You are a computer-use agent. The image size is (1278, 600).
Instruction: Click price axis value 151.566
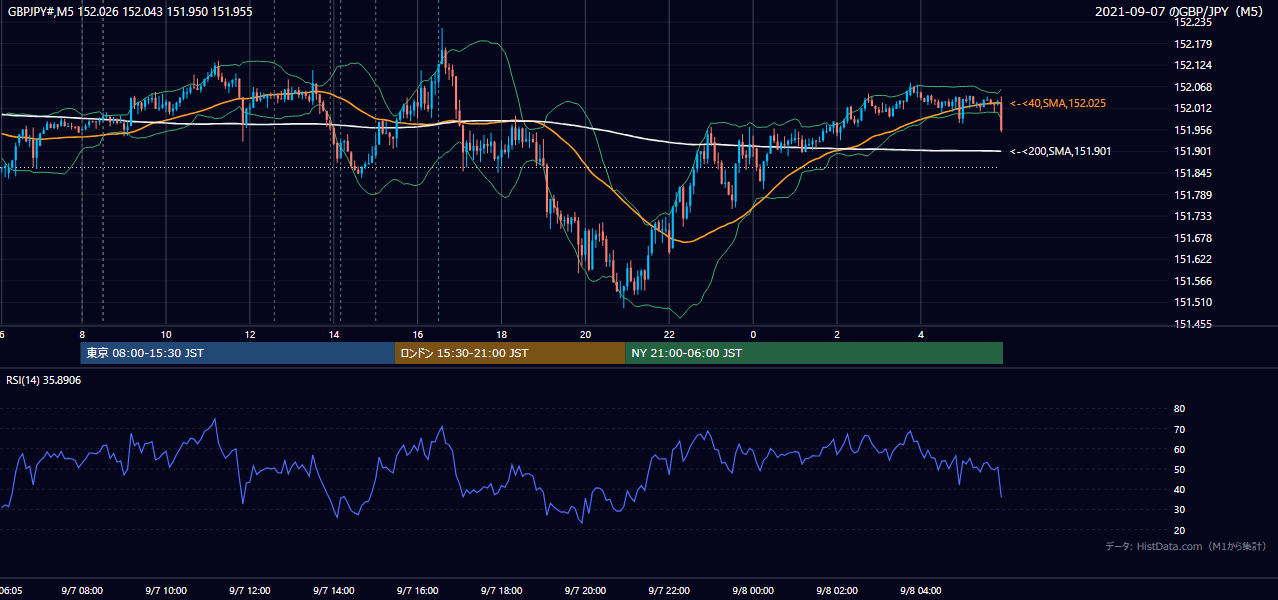1193,281
